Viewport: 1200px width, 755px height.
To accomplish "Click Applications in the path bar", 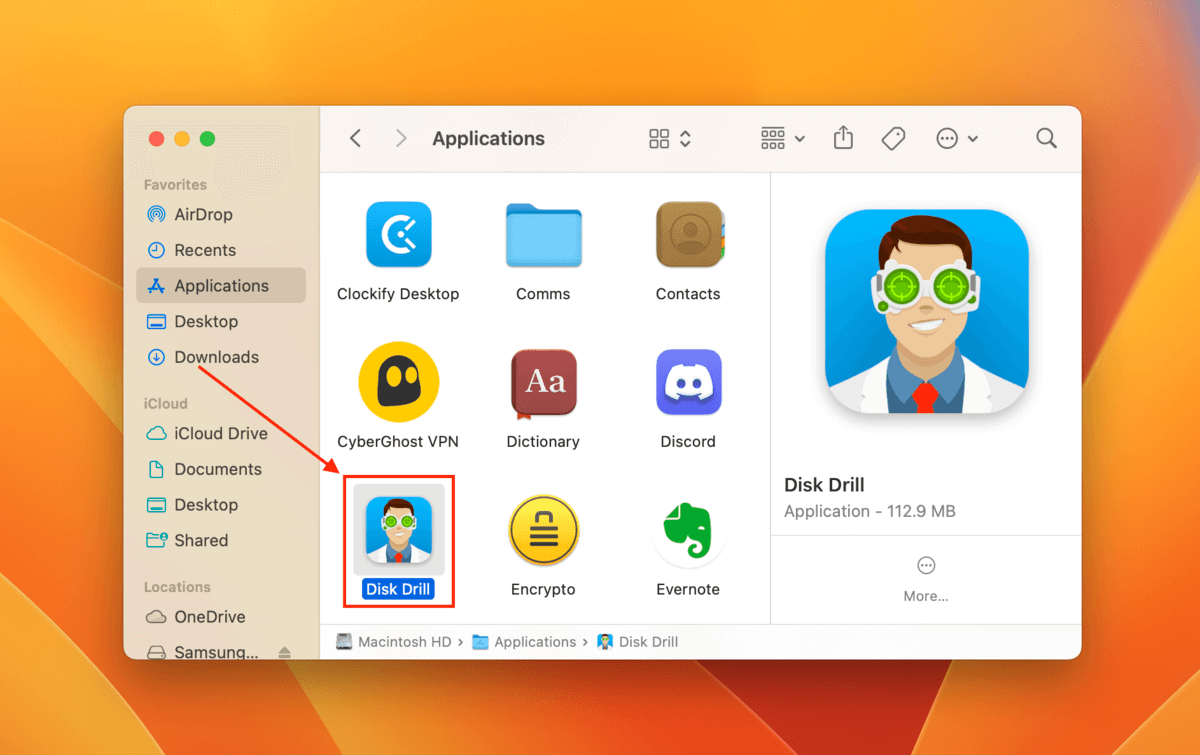I will point(524,642).
